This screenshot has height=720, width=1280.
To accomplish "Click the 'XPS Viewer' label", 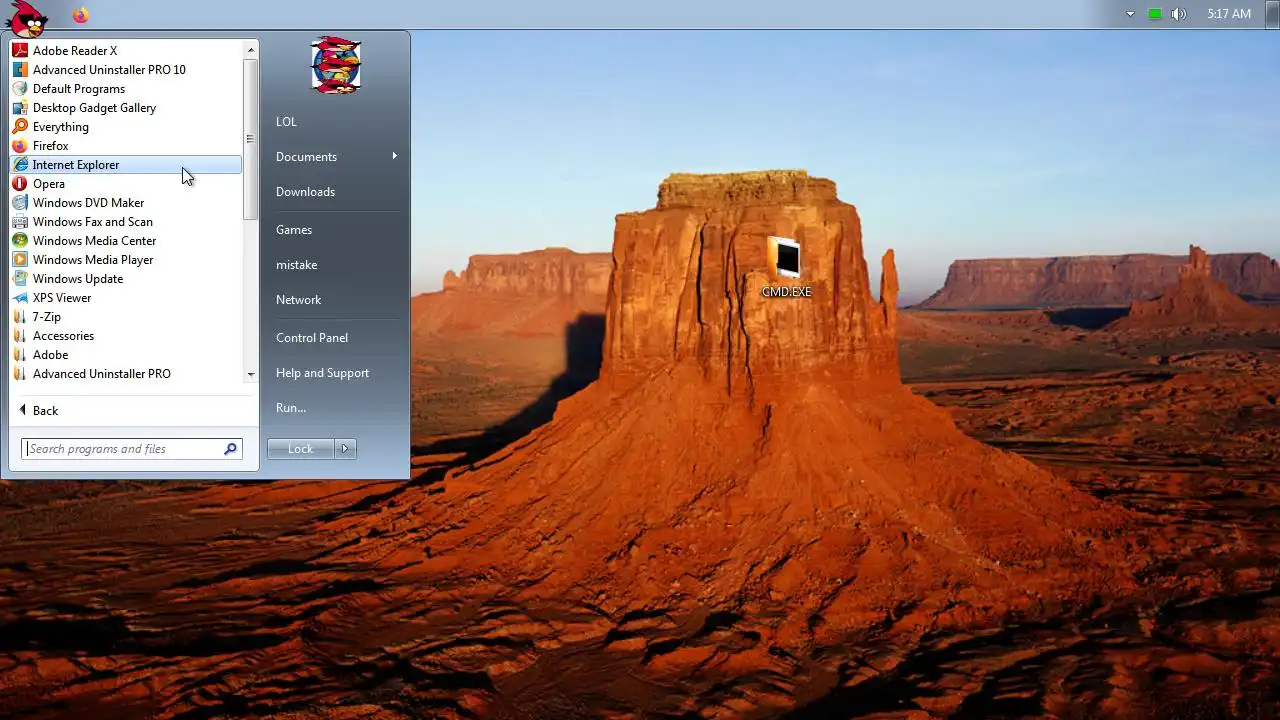I will [x=62, y=297].
